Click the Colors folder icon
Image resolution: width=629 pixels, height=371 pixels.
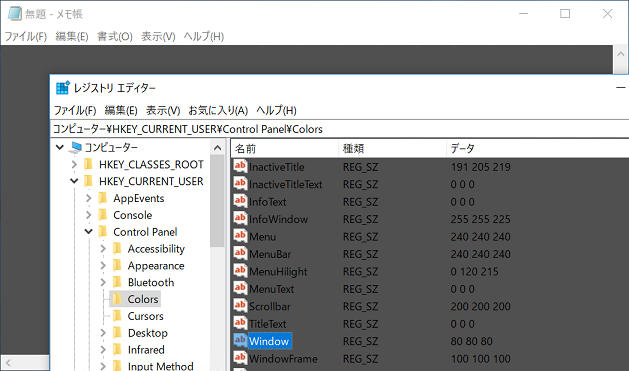(118, 299)
